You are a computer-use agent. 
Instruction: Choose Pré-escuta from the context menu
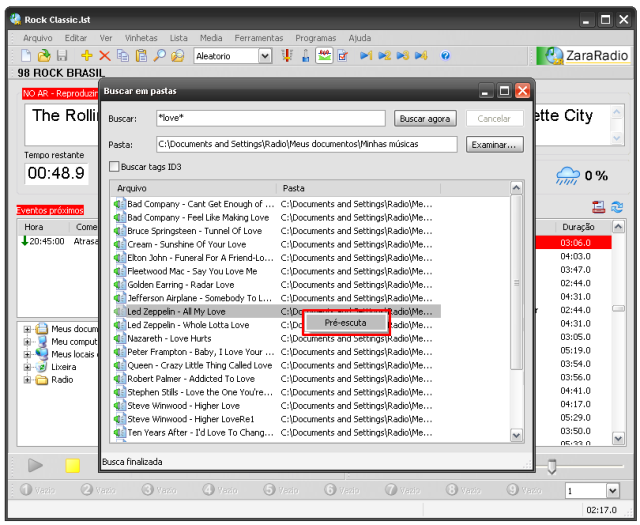pyautogui.click(x=346, y=323)
